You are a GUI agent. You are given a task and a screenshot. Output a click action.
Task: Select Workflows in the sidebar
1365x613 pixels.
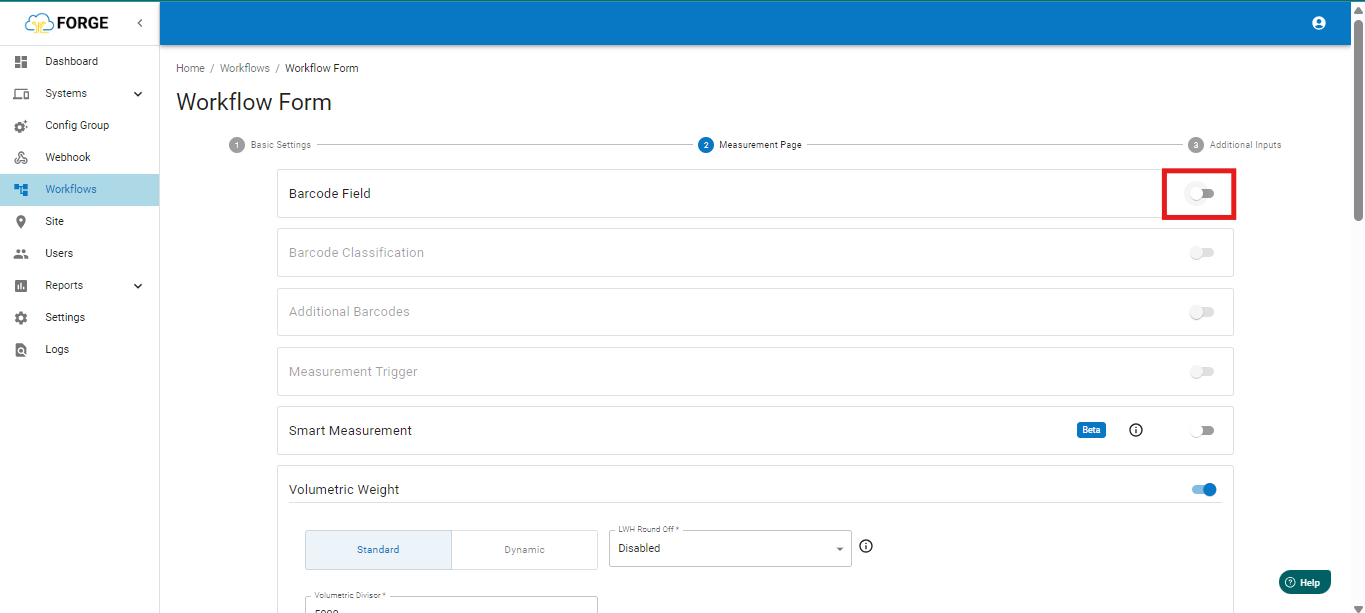[x=79, y=190]
